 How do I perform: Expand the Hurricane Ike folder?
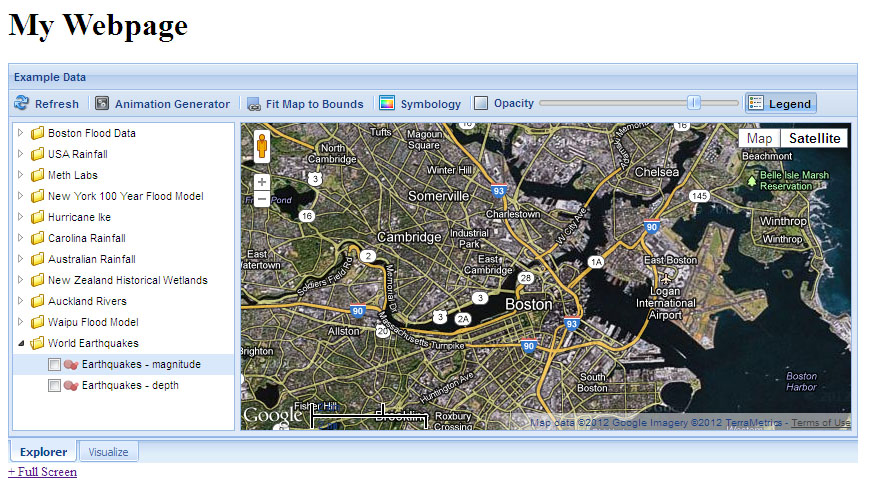(21, 217)
